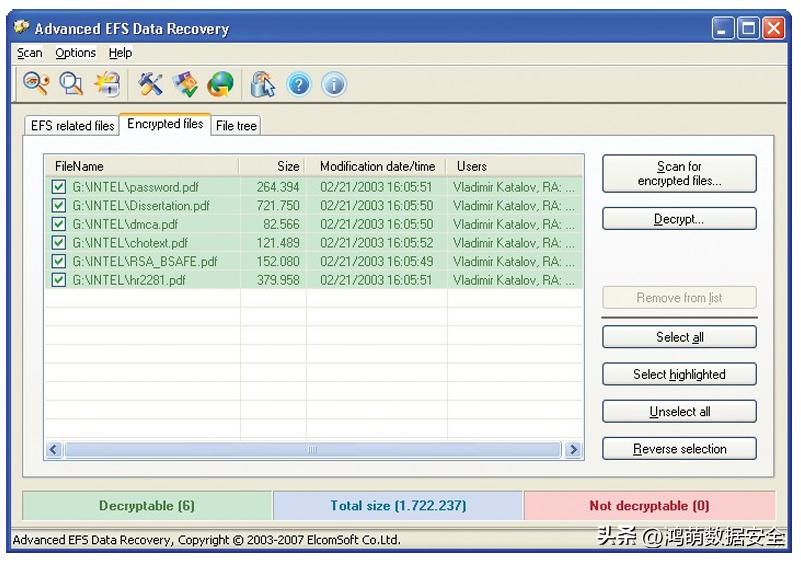Viewport: 801px width, 562px height.
Task: Toggle the chotext.pdf checkbox
Action: tap(58, 242)
